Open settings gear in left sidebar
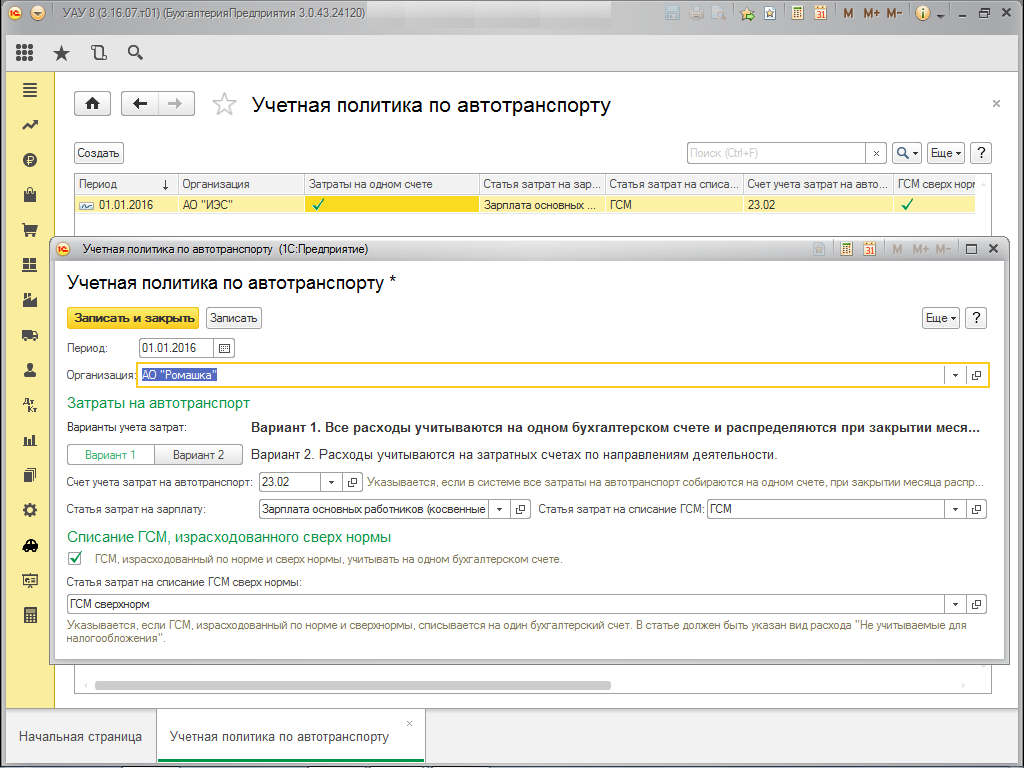The width and height of the screenshot is (1024, 768). point(30,510)
